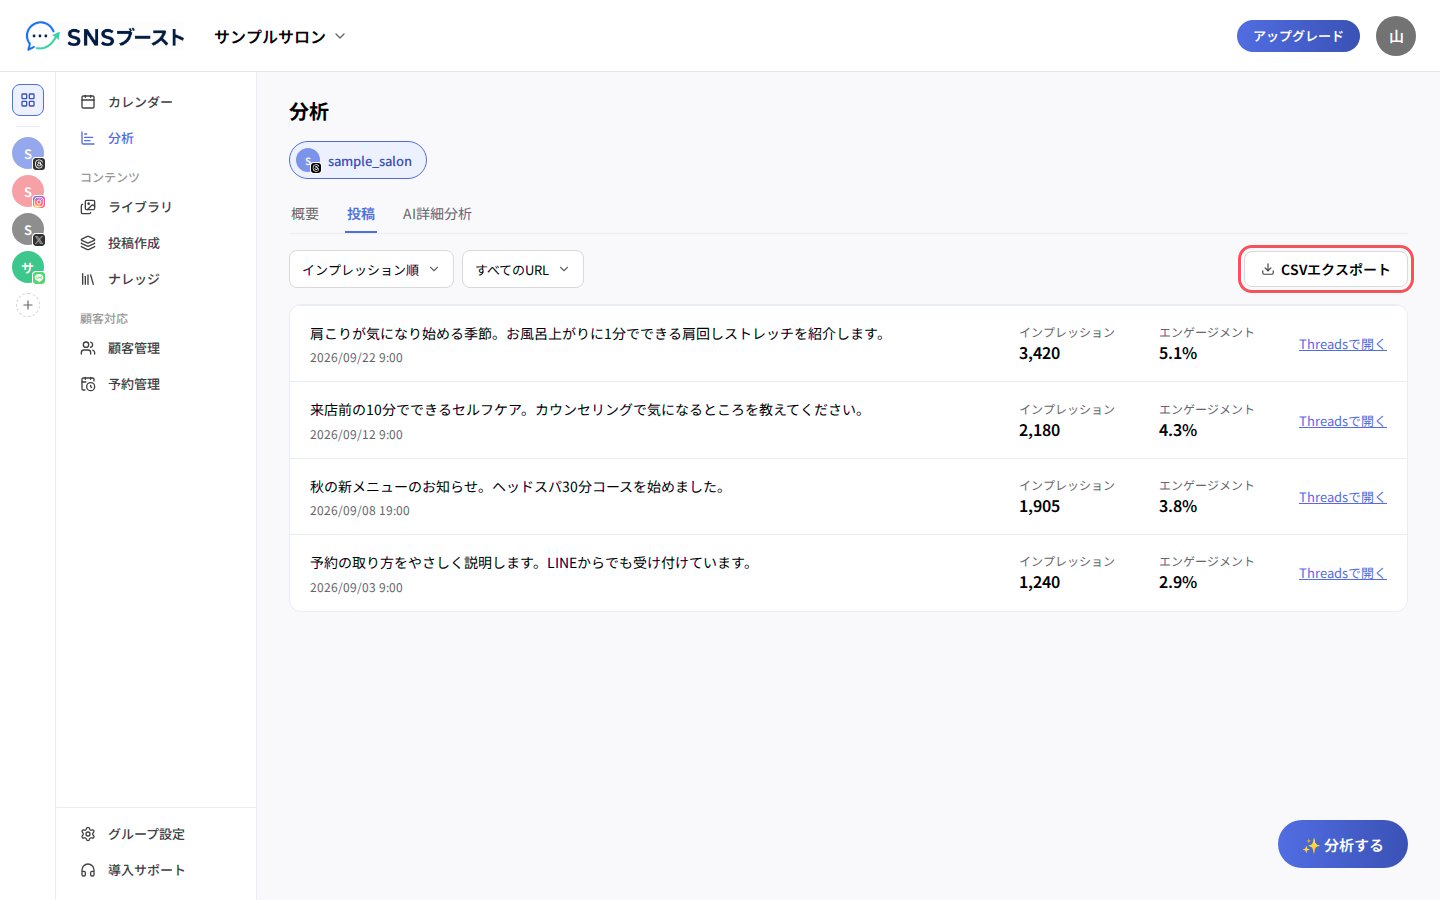Click the 分析 page heading
This screenshot has width=1440, height=900.
[309, 112]
